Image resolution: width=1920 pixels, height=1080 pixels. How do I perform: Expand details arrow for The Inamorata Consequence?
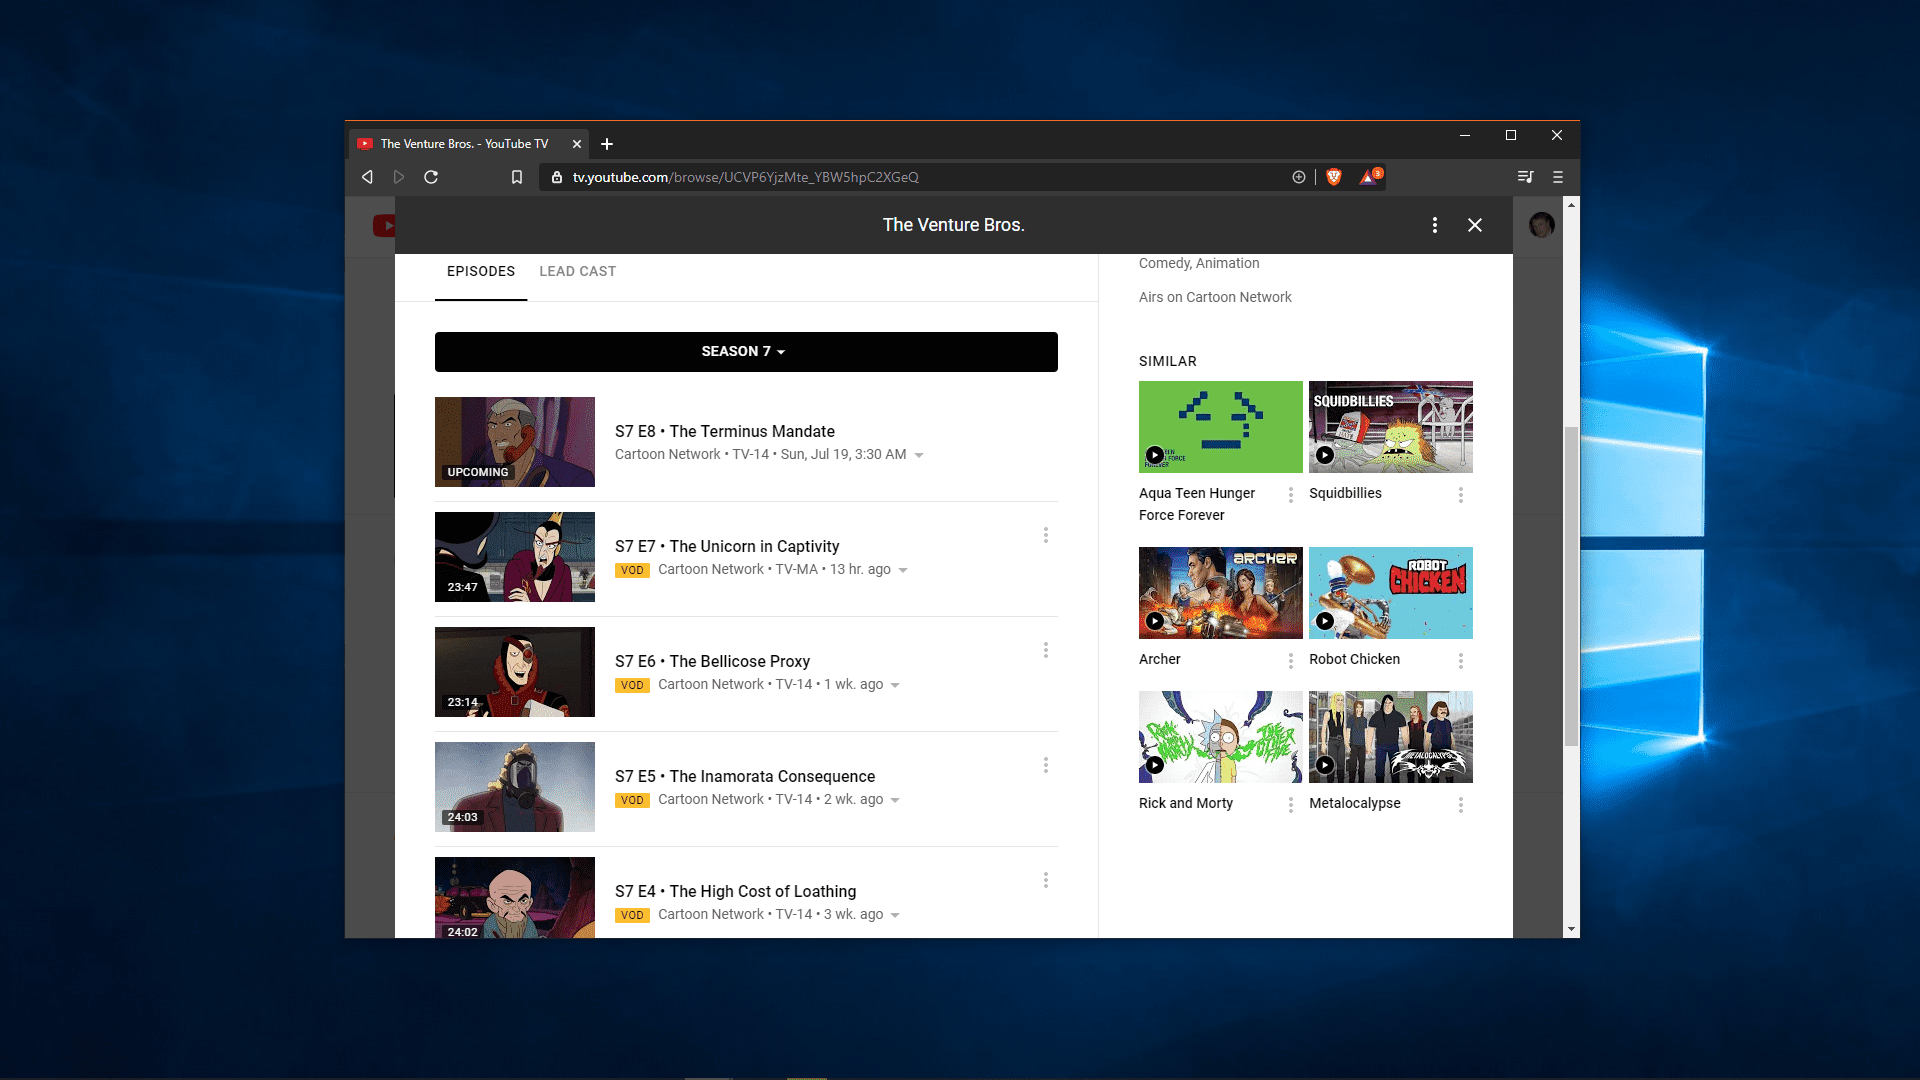[x=895, y=800]
